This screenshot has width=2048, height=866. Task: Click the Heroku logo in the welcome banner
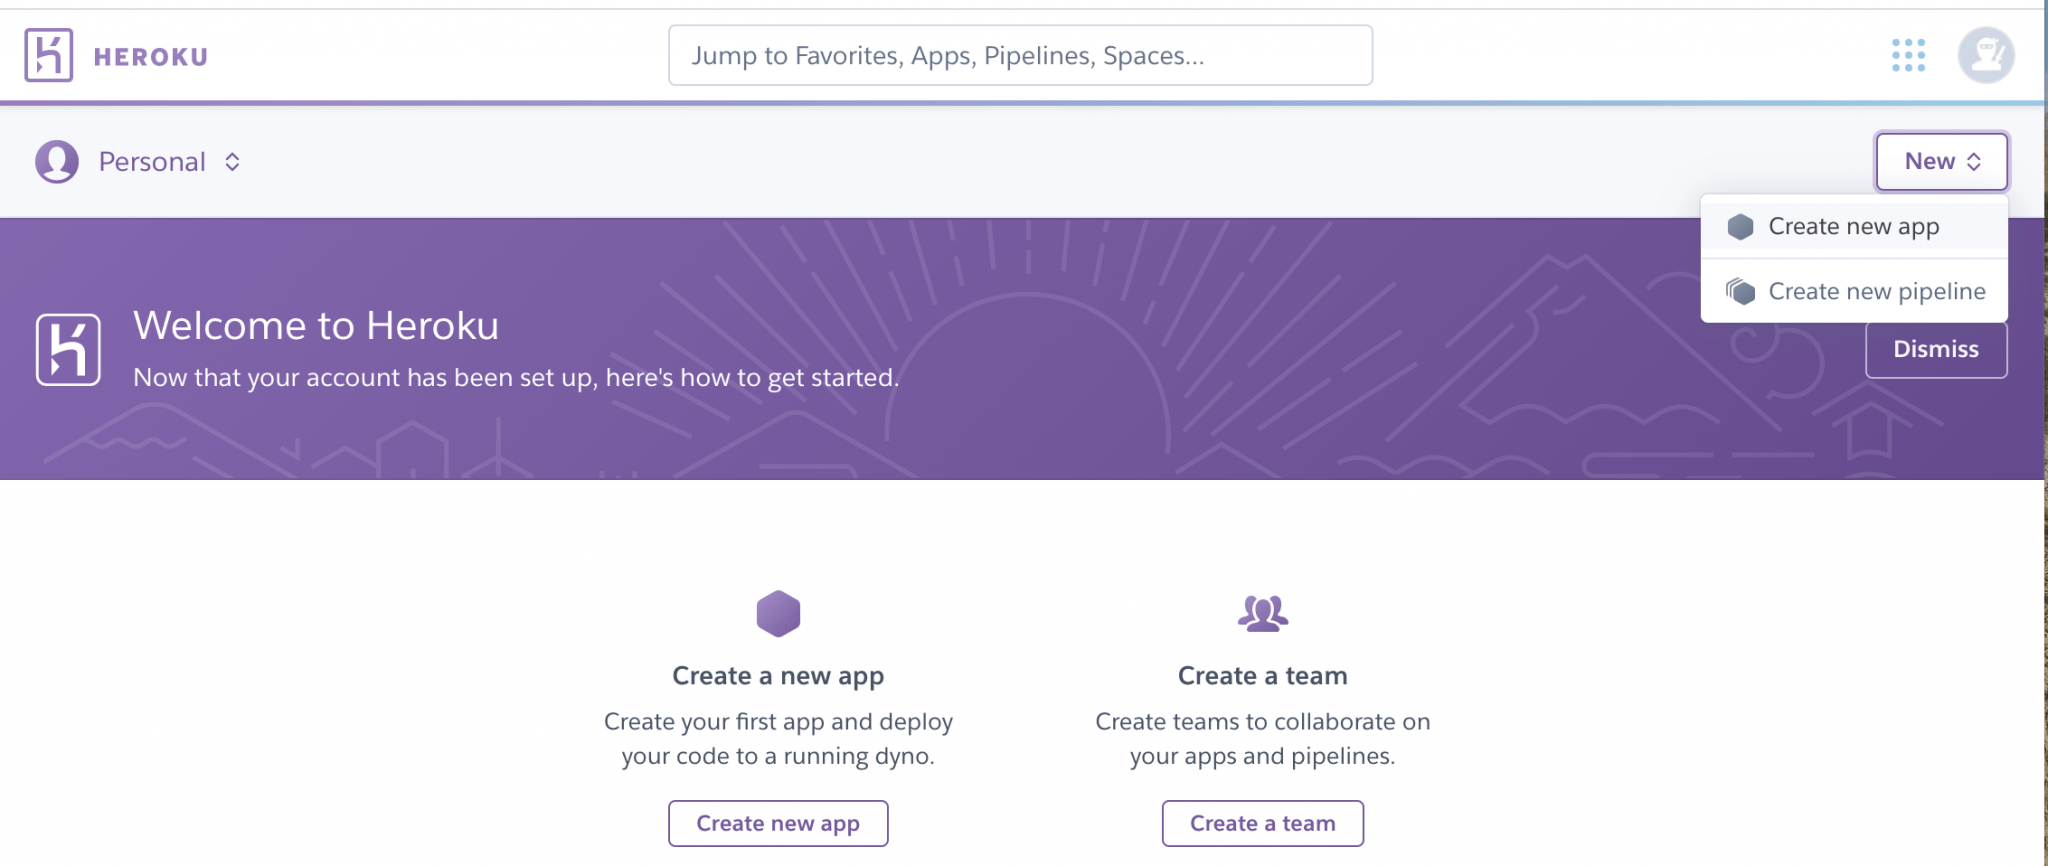click(x=70, y=349)
